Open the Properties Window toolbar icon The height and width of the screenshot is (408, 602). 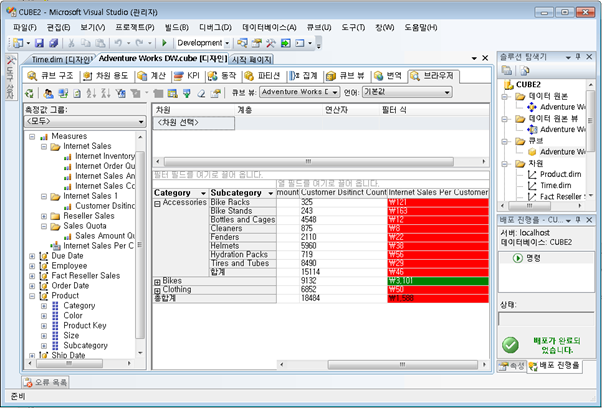coord(256,43)
